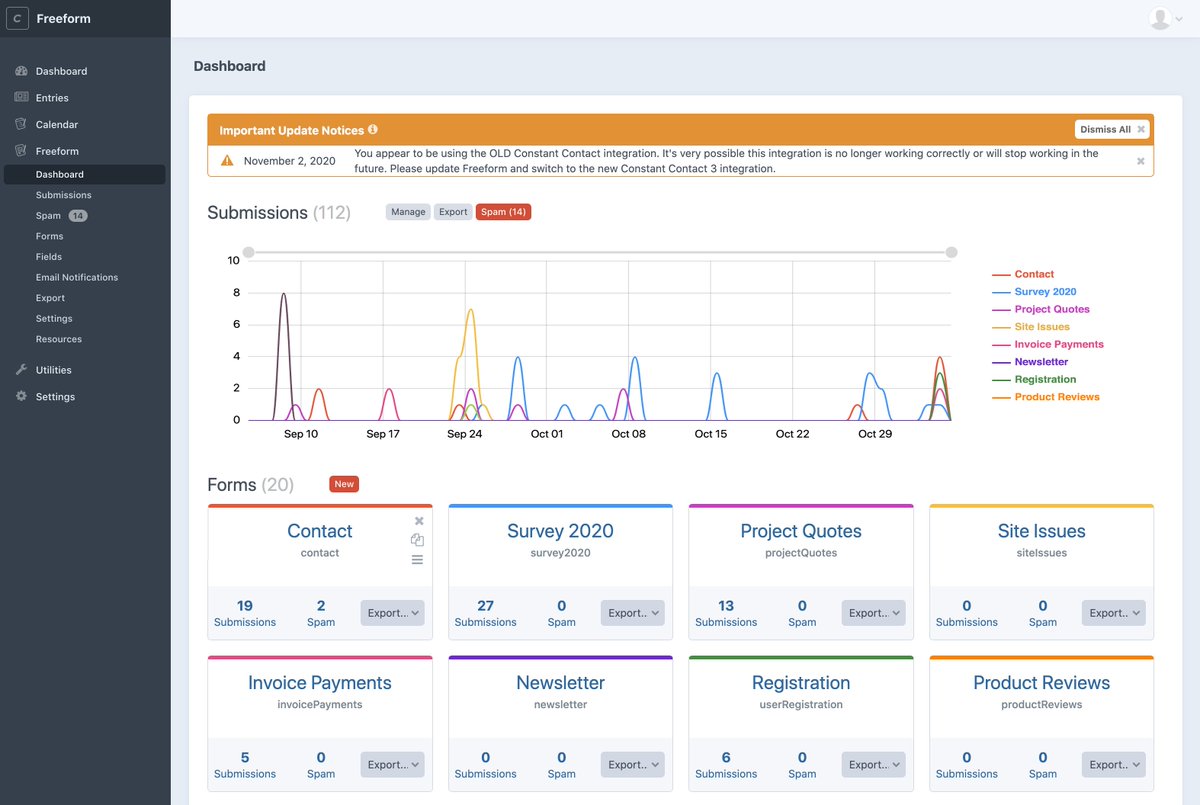Open Export dropdown on Survey 2020 card

click(633, 613)
